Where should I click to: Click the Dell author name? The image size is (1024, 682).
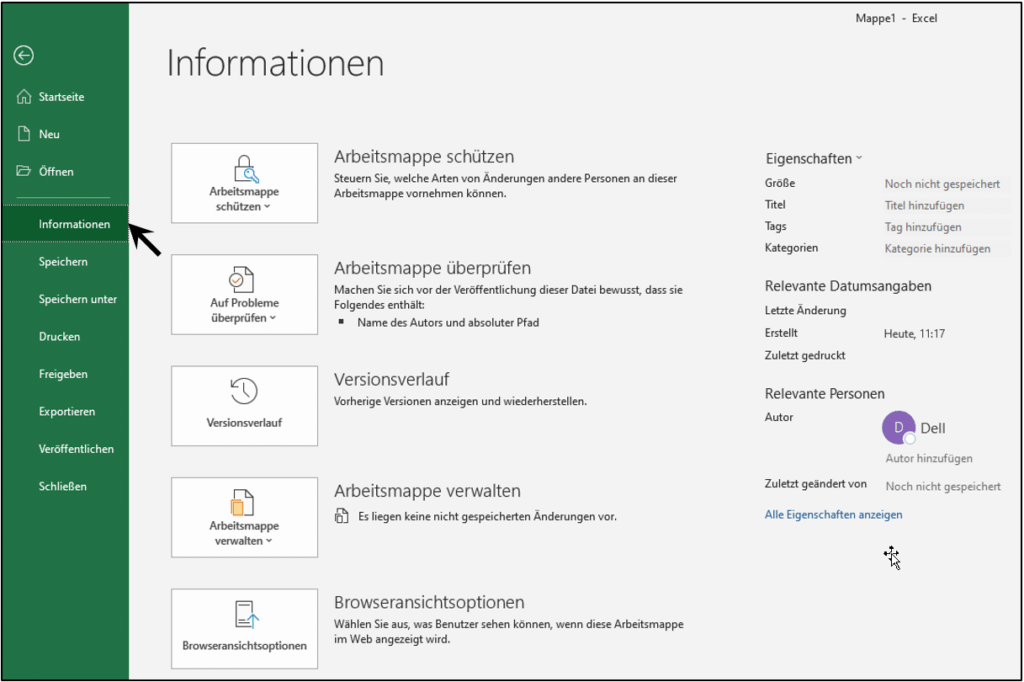933,428
